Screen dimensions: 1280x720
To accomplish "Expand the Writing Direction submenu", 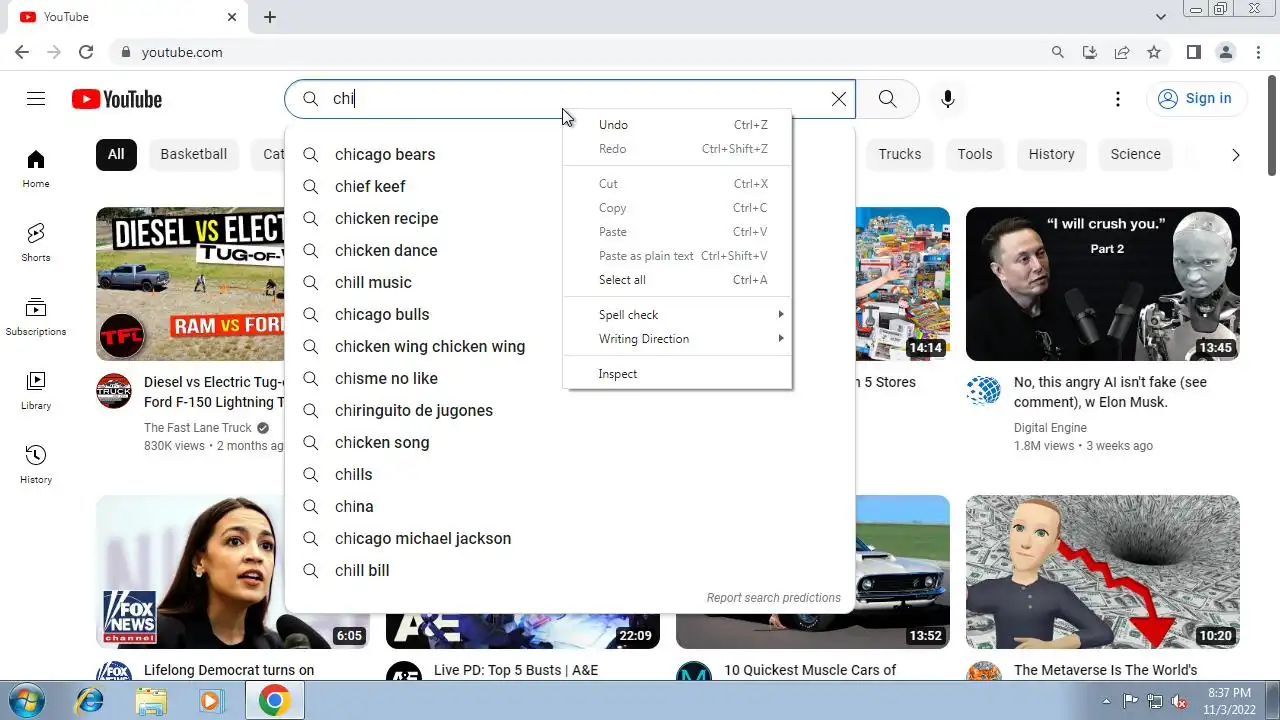I will coord(677,339).
